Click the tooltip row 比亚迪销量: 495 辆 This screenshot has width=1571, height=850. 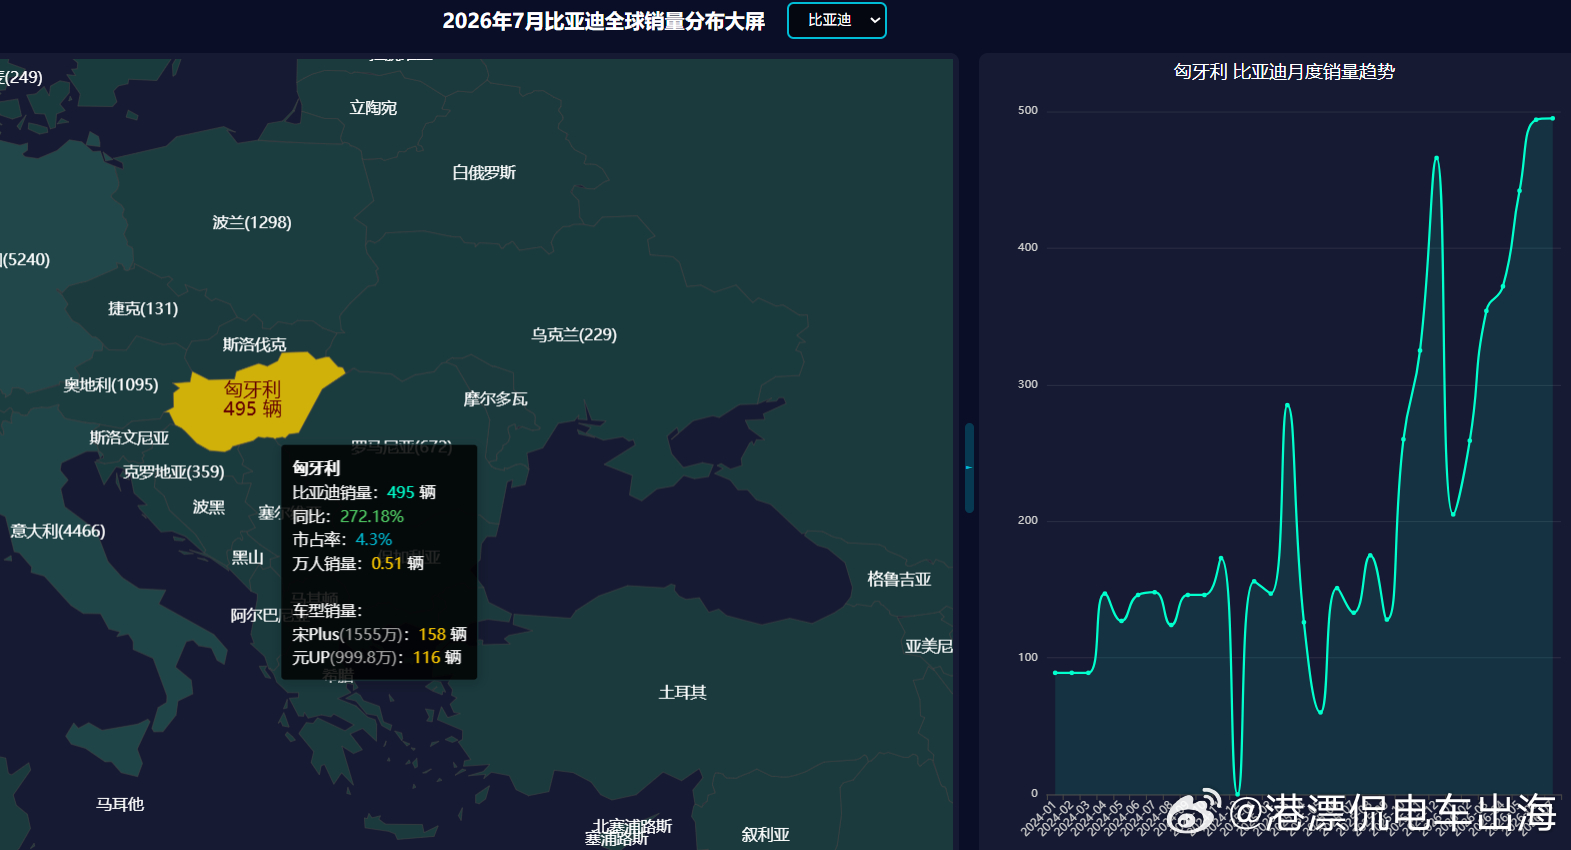(364, 492)
